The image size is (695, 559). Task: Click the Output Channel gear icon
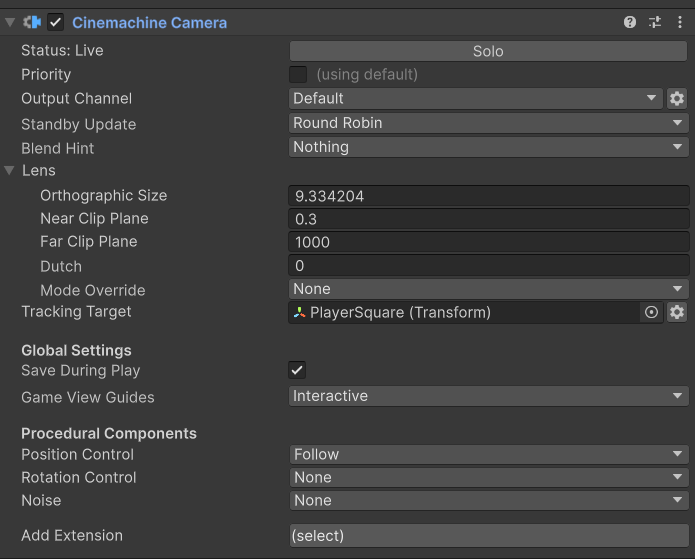(x=677, y=98)
